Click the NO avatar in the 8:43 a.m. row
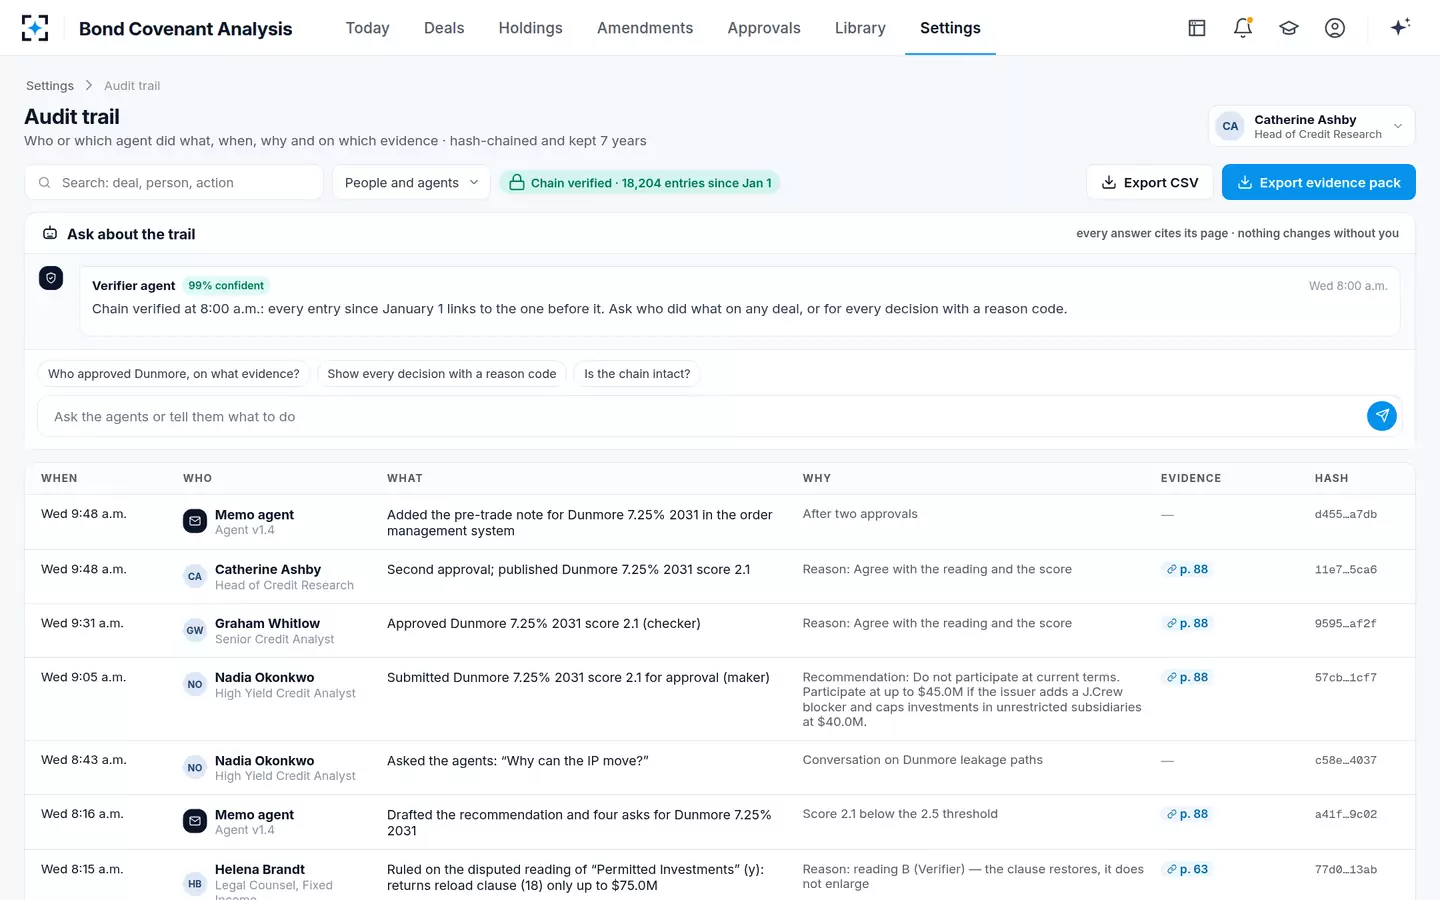Screen dimensions: 1440x900 tap(195, 768)
